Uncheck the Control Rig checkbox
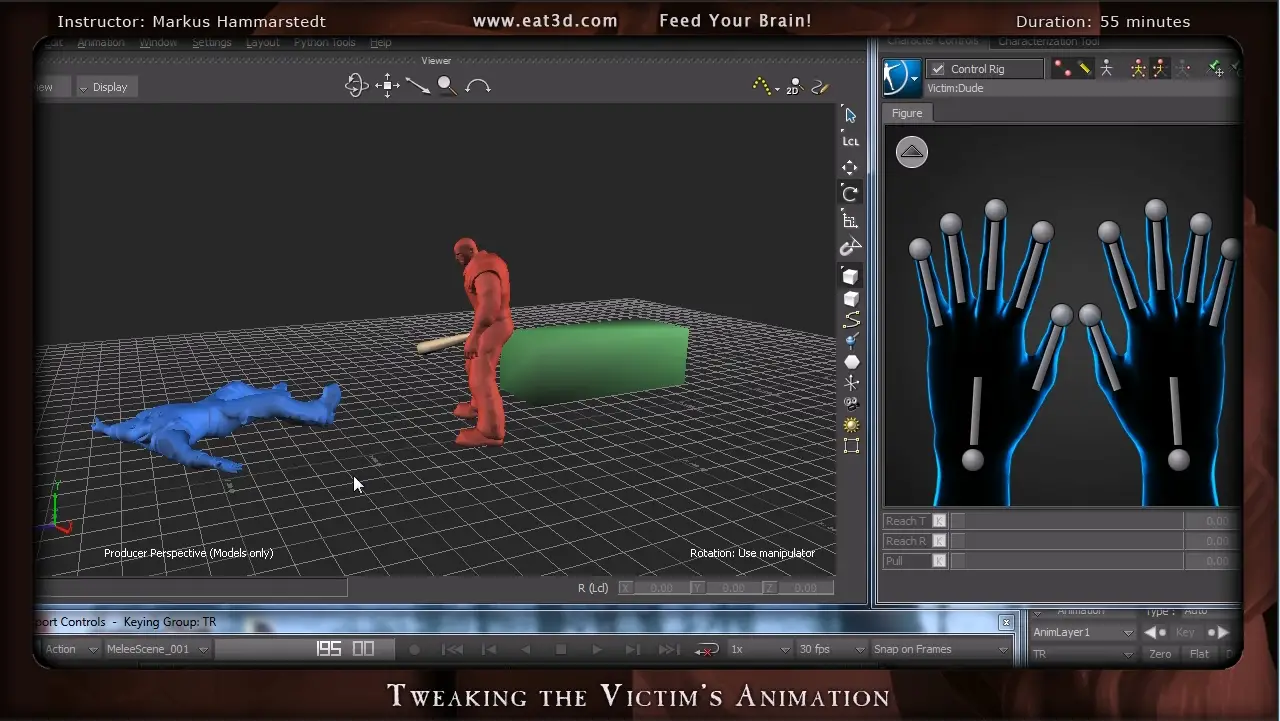The image size is (1280, 721). (937, 68)
